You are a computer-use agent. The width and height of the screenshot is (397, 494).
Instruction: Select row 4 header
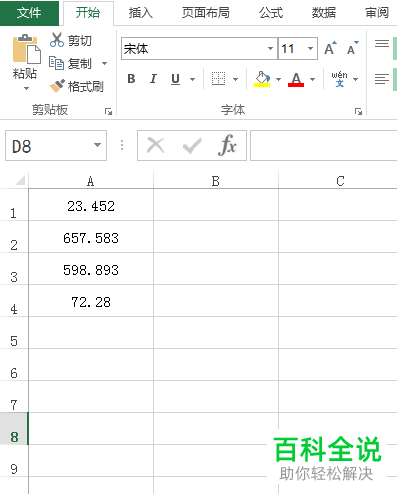[x=14, y=301]
